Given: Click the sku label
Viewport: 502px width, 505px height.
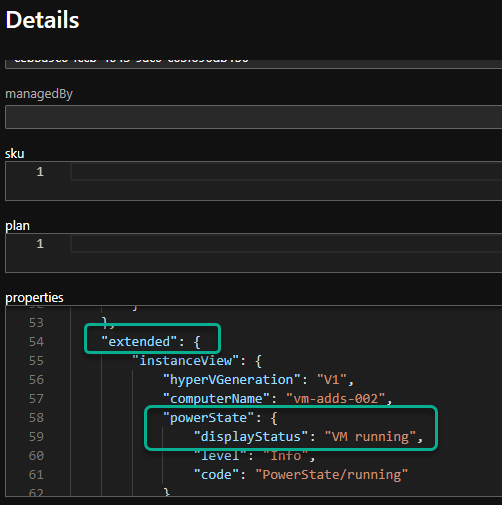Looking at the screenshot, I should tap(15, 154).
